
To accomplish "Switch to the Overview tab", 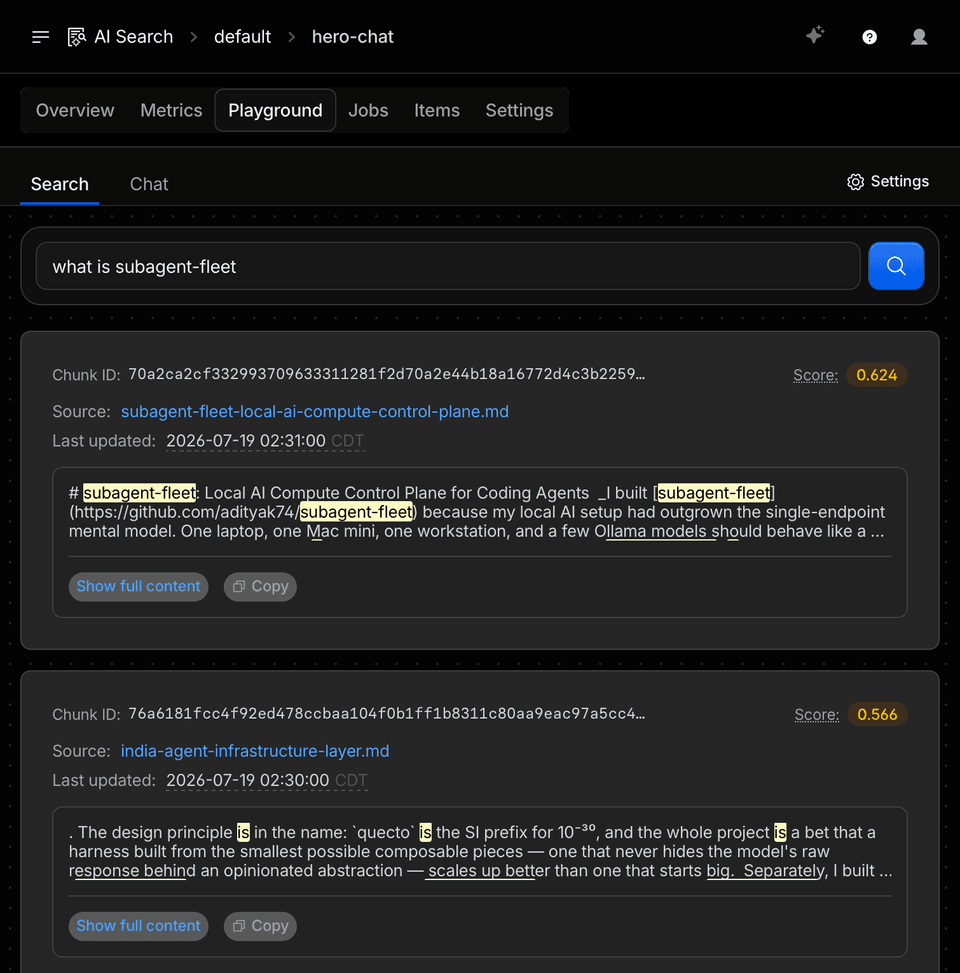I will pos(75,110).
